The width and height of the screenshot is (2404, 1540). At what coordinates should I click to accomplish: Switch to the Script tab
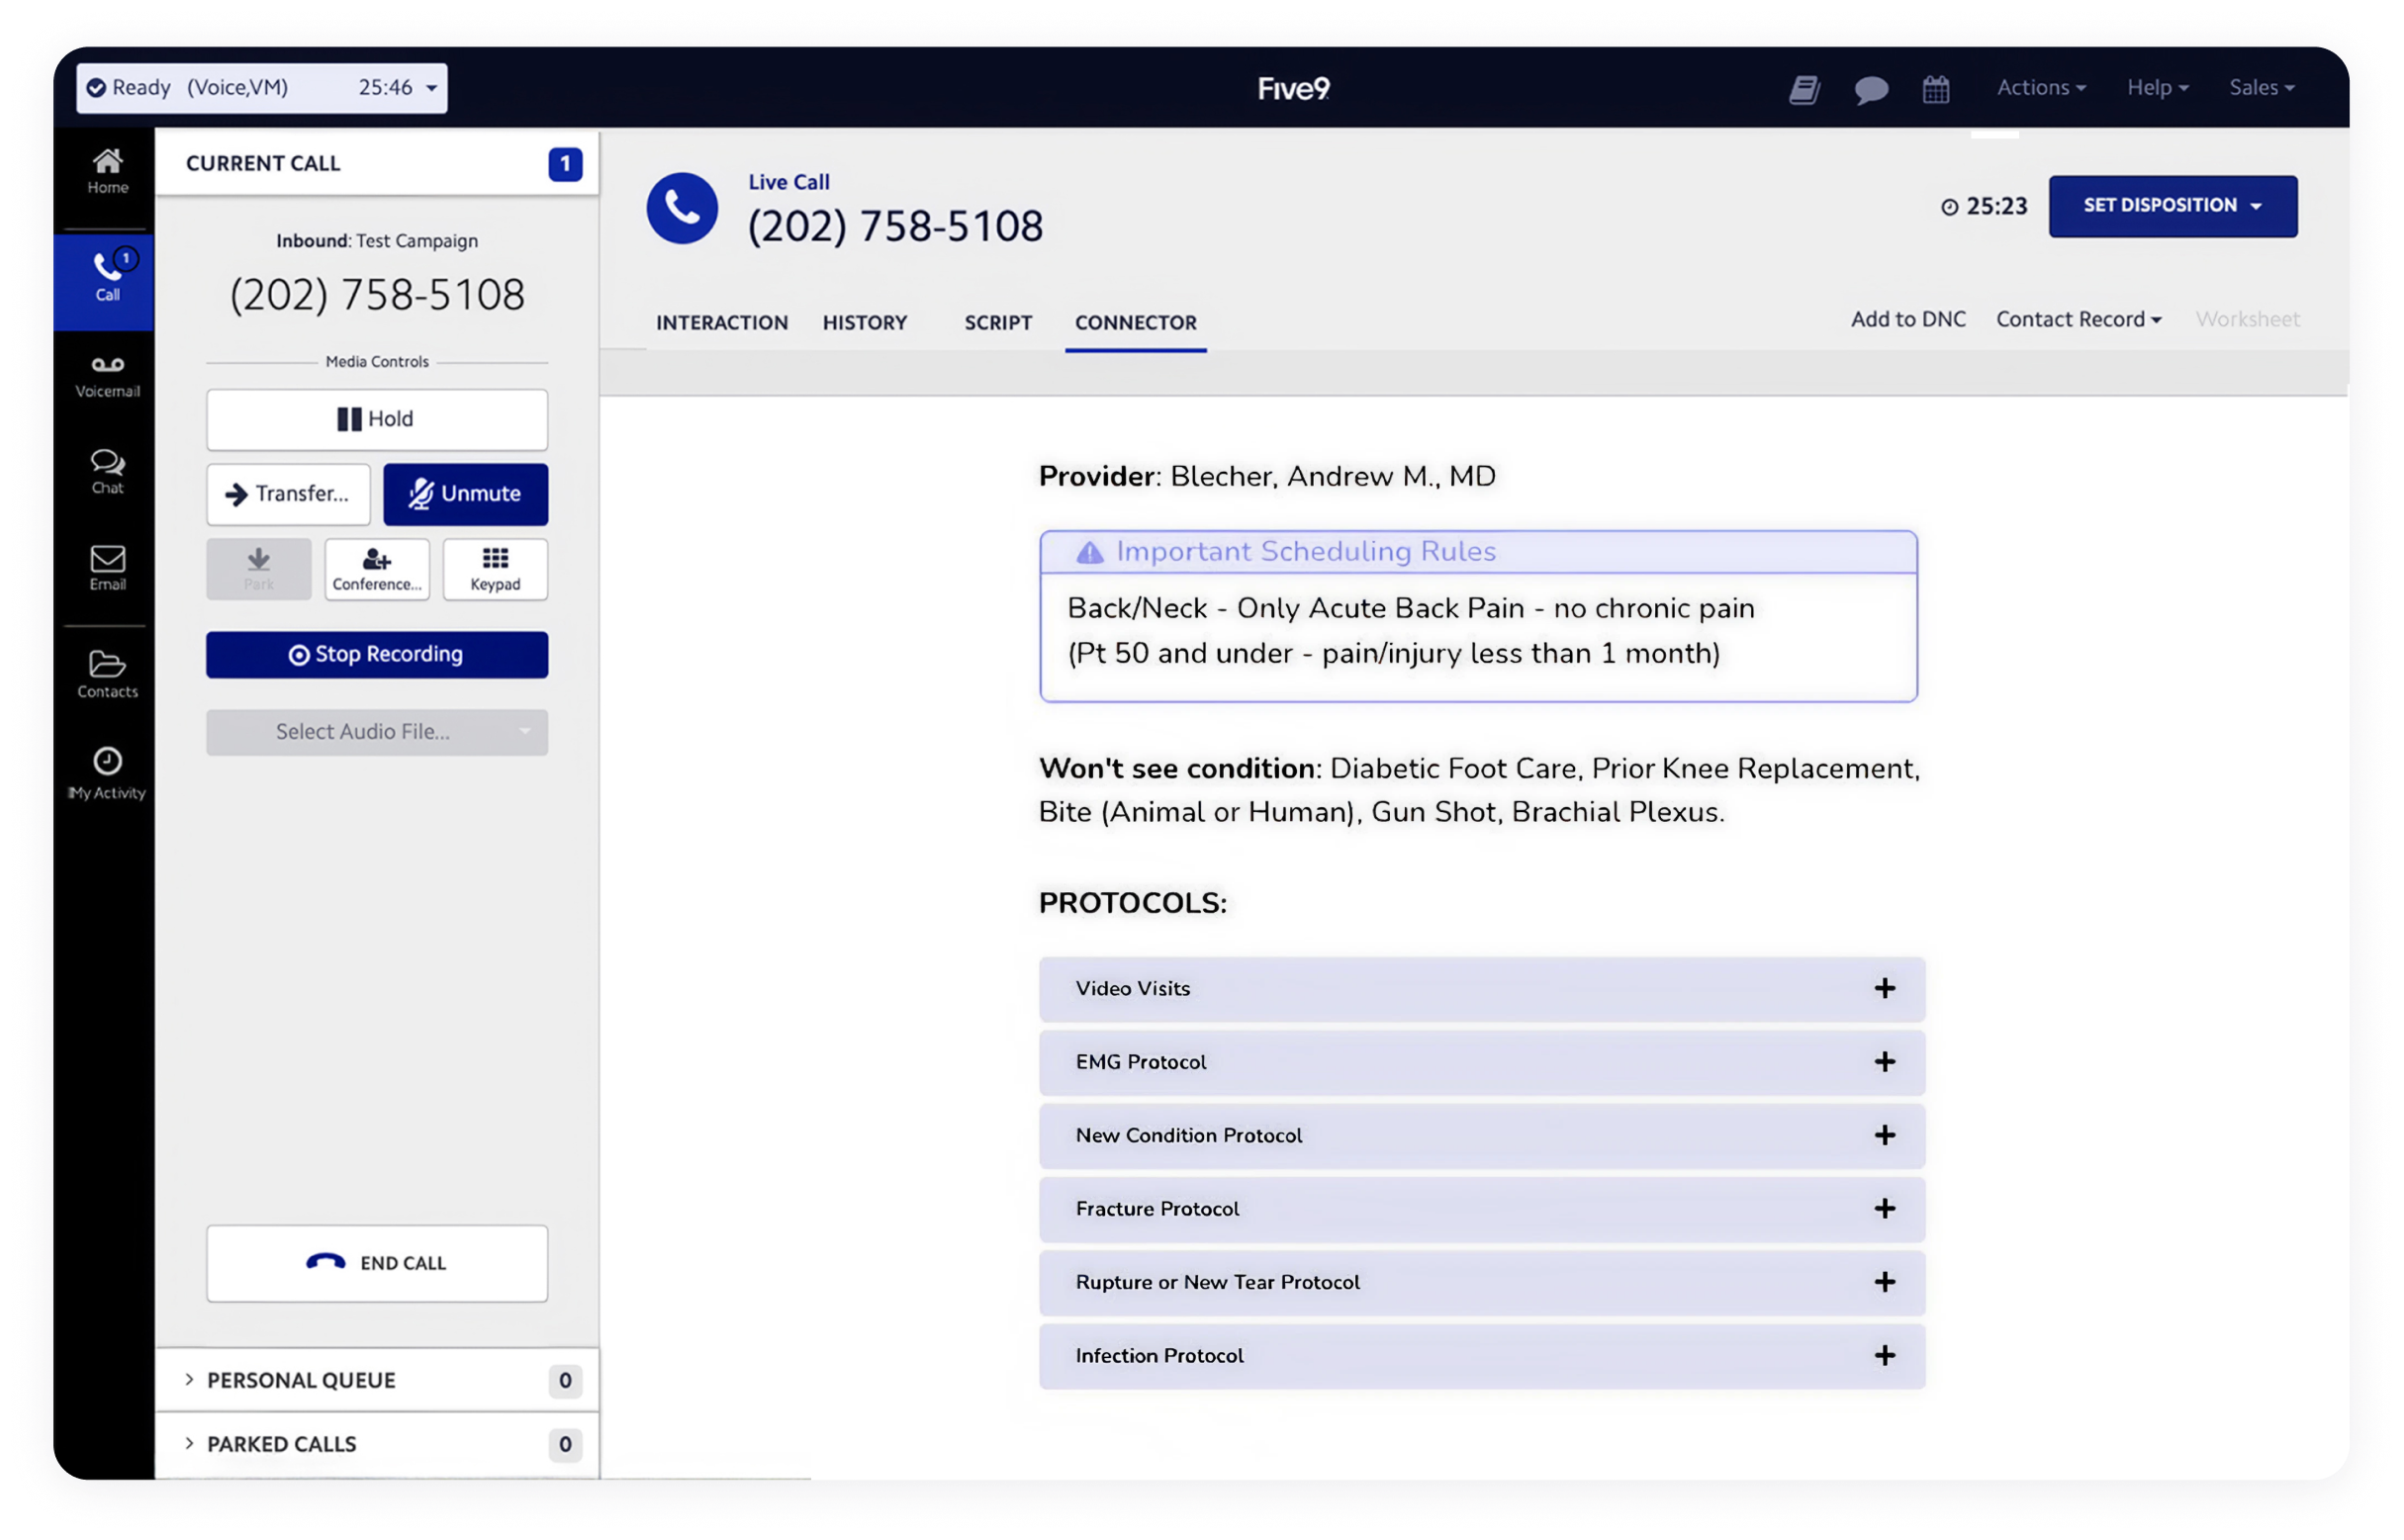click(x=997, y=323)
